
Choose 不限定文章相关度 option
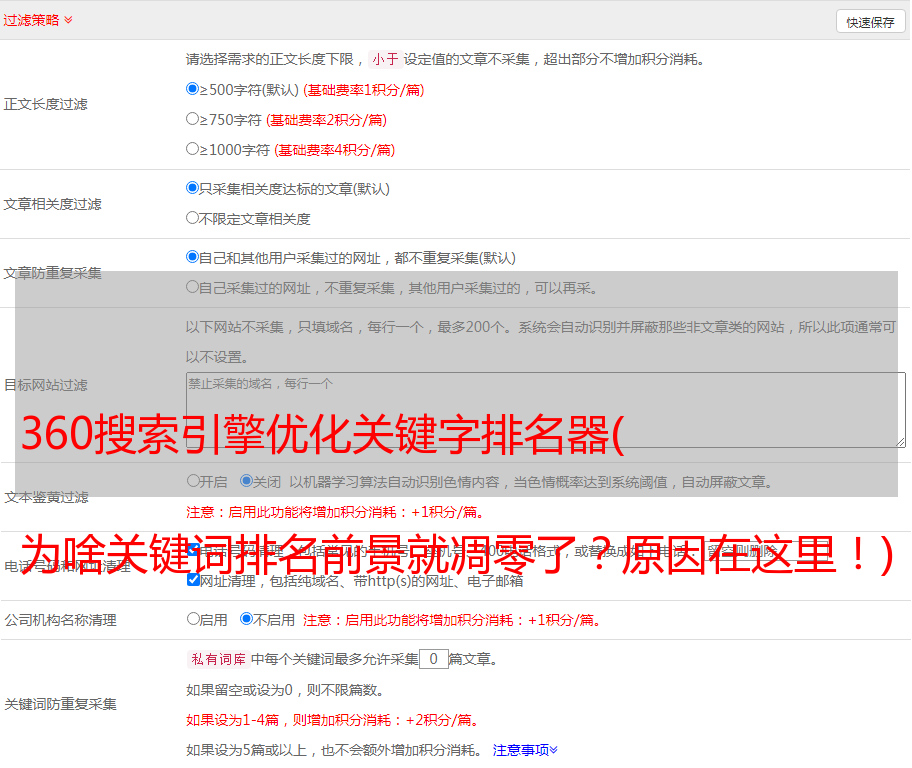[x=193, y=218]
